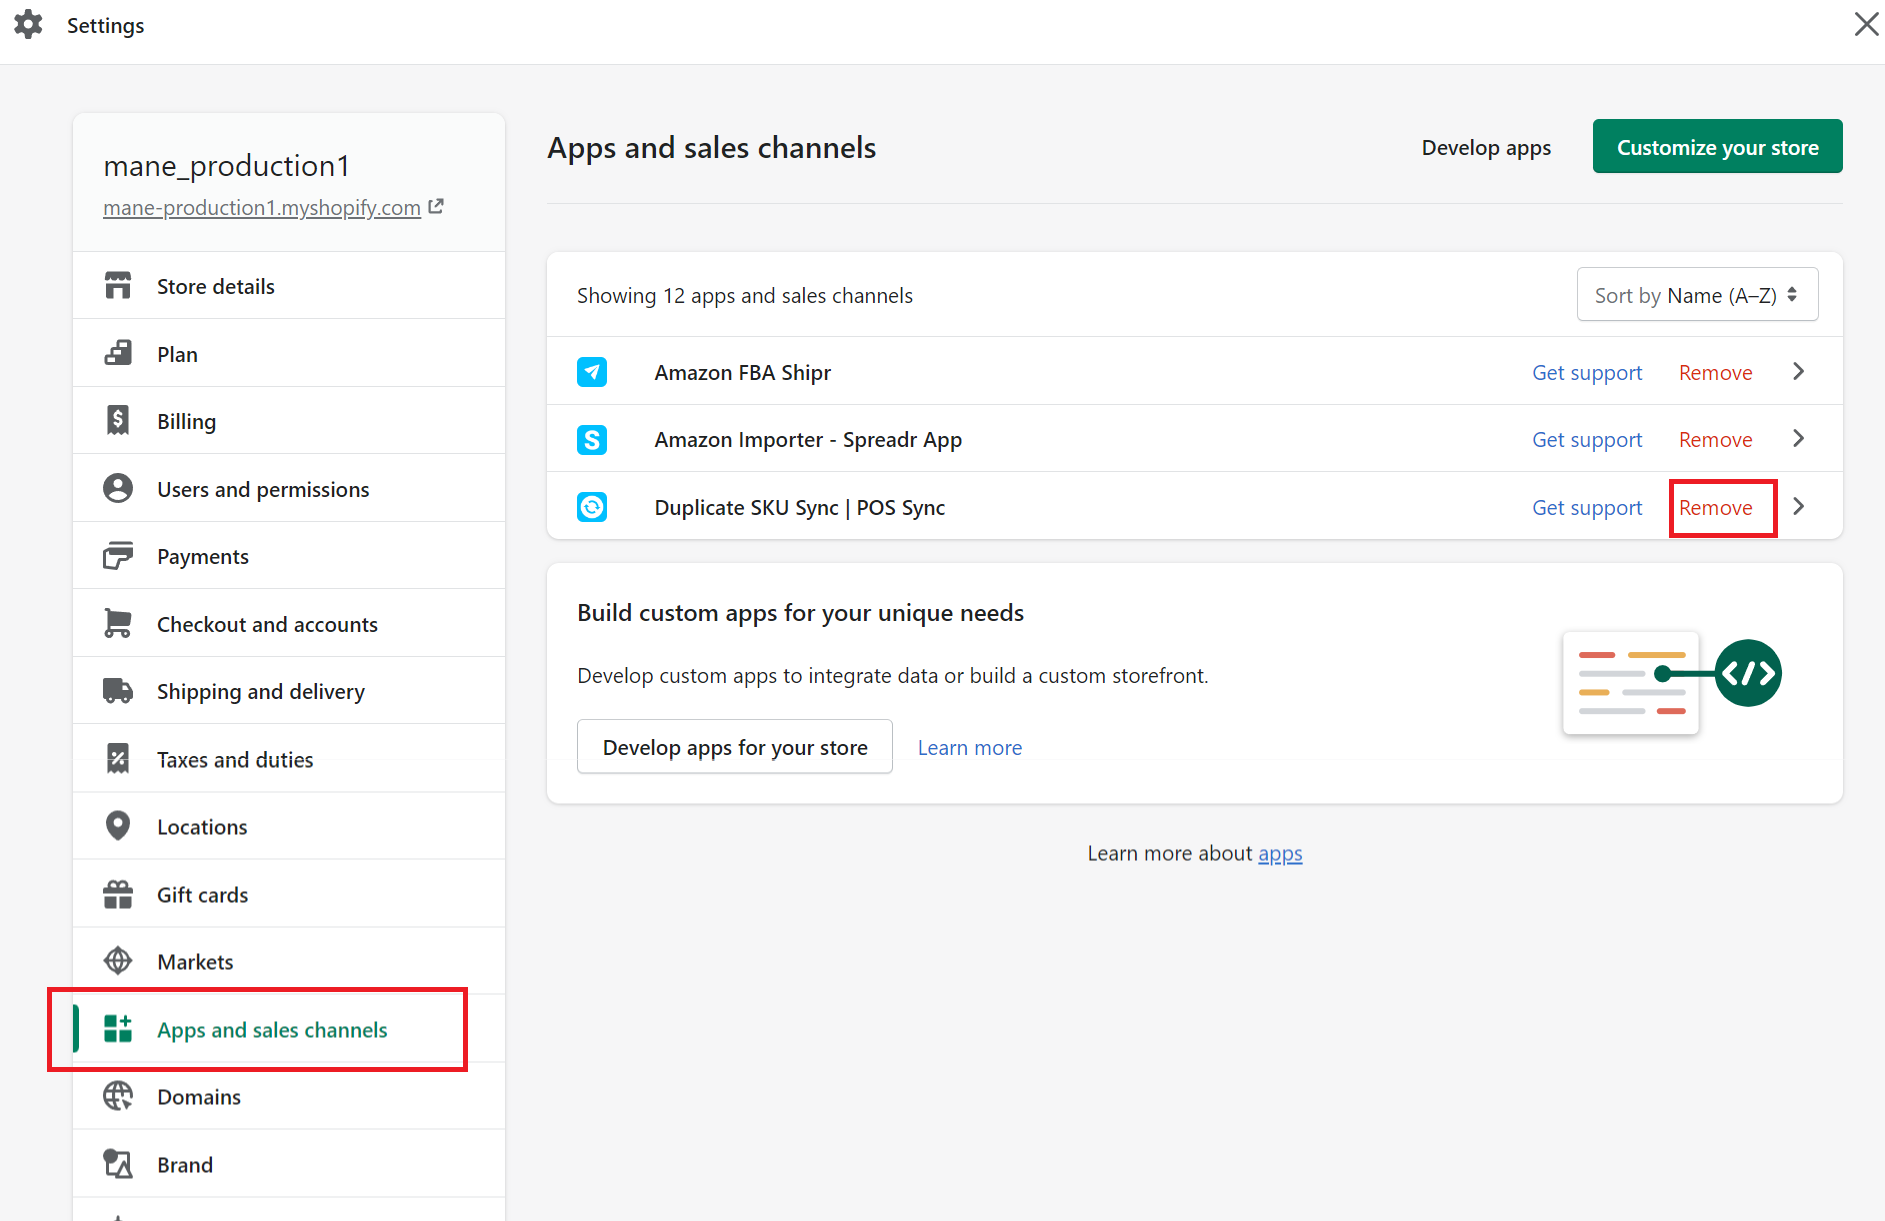Click Amazon Importer - Spreadr App name
Screen dimensions: 1885x1221
tap(808, 439)
